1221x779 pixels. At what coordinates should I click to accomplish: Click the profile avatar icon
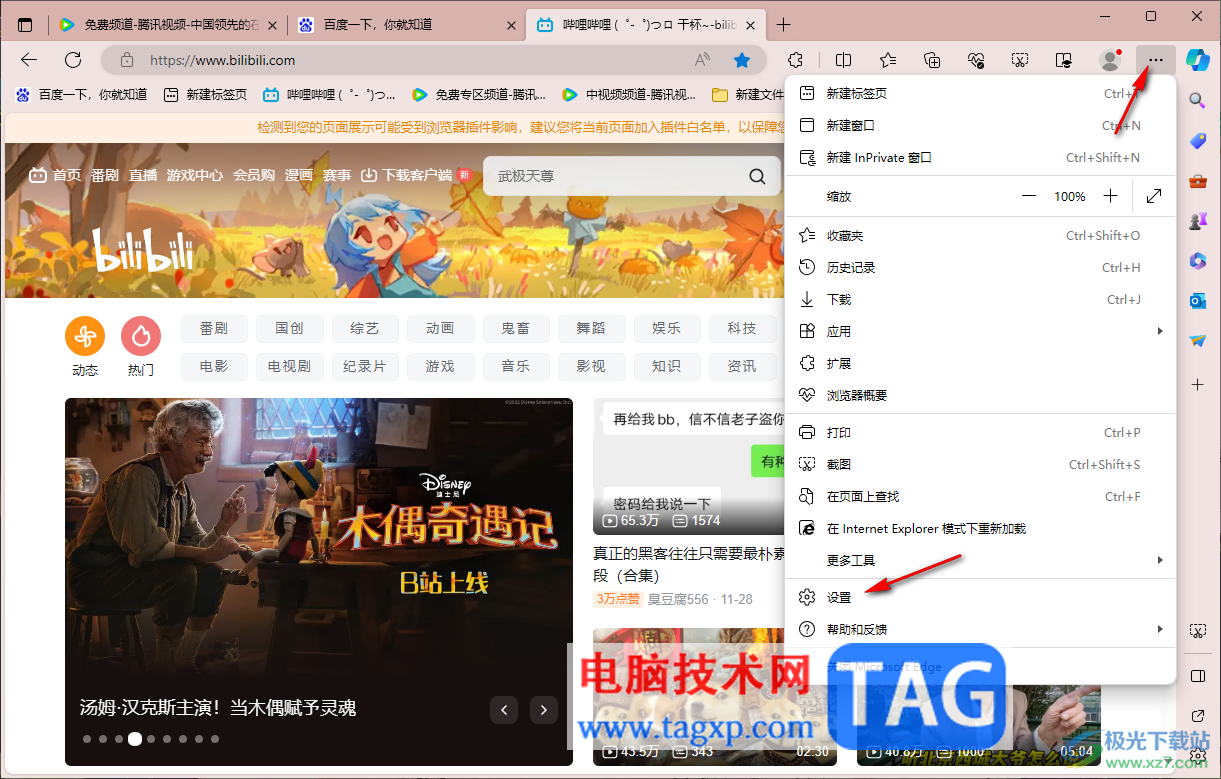pos(1110,60)
